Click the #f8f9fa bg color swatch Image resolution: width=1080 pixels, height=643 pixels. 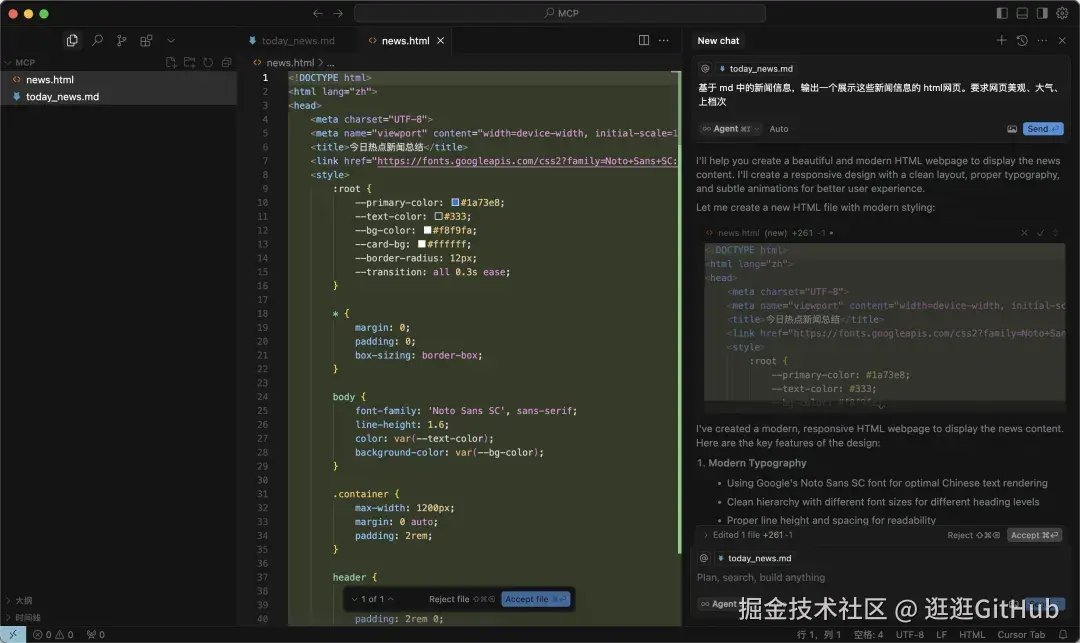[x=427, y=230]
